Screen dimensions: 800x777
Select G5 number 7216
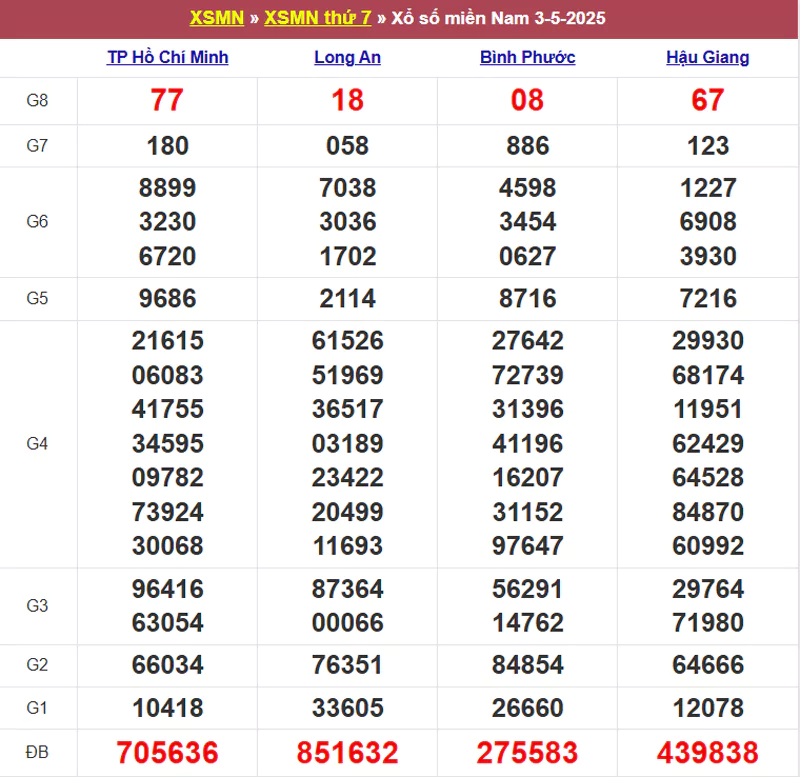pyautogui.click(x=708, y=298)
